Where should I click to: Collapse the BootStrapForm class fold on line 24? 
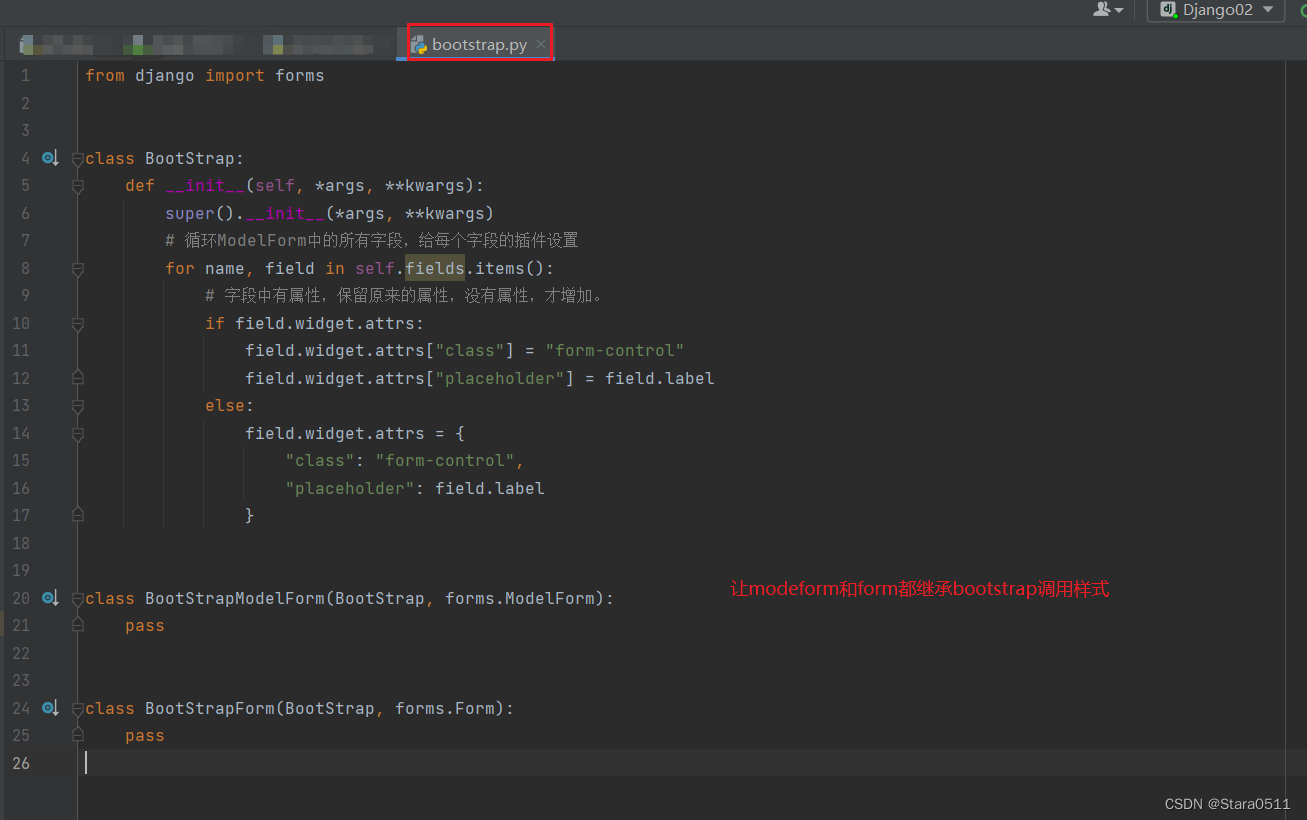(78, 709)
